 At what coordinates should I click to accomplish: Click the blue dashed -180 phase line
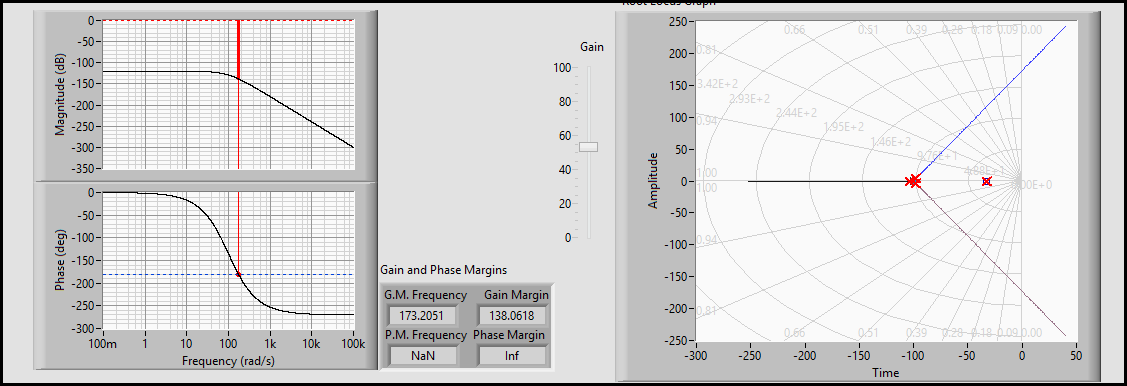click(x=228, y=275)
